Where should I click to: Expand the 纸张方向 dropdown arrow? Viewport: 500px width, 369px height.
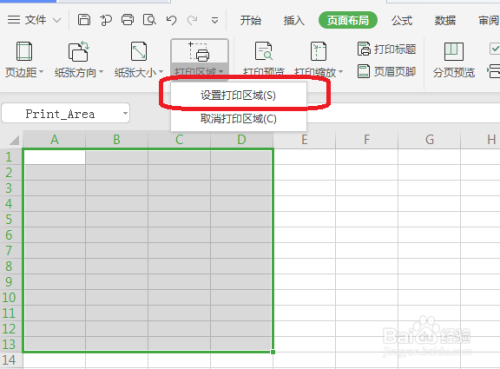(x=101, y=72)
